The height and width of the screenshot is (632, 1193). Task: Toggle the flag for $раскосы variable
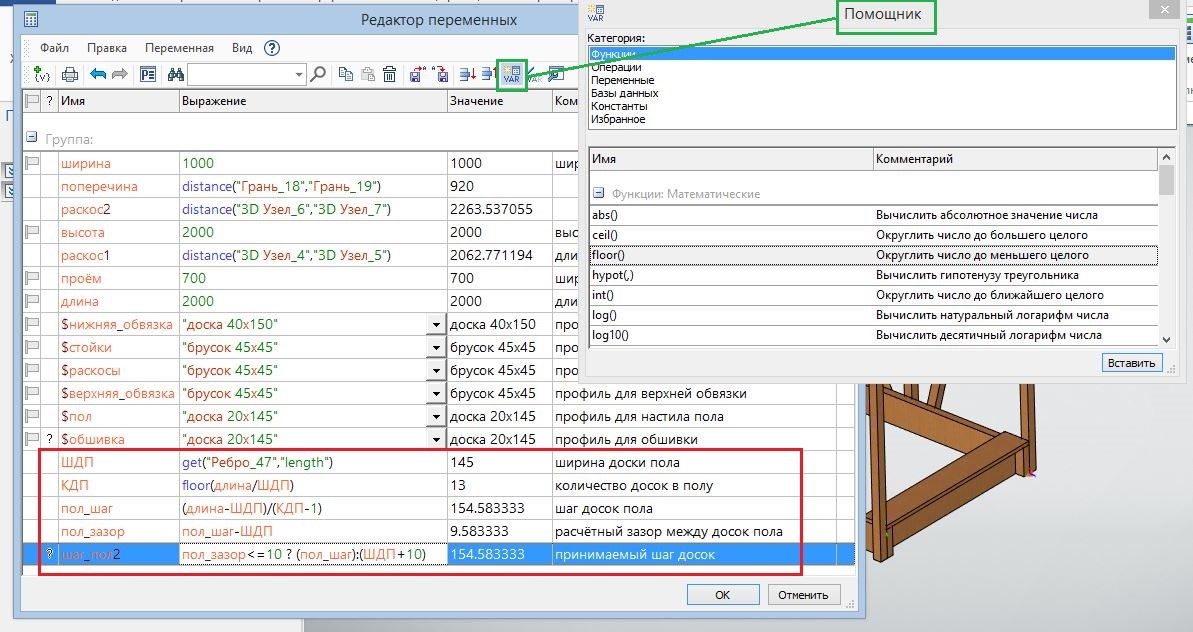(32, 370)
